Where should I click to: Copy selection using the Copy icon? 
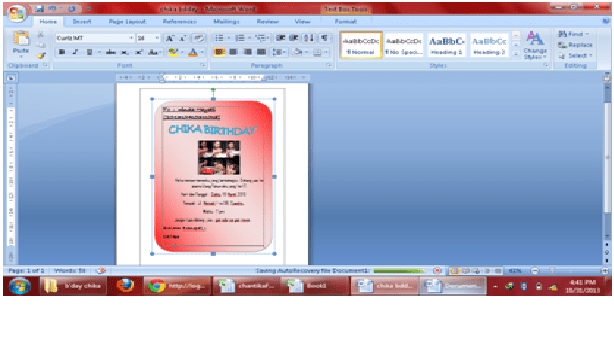[x=41, y=45]
